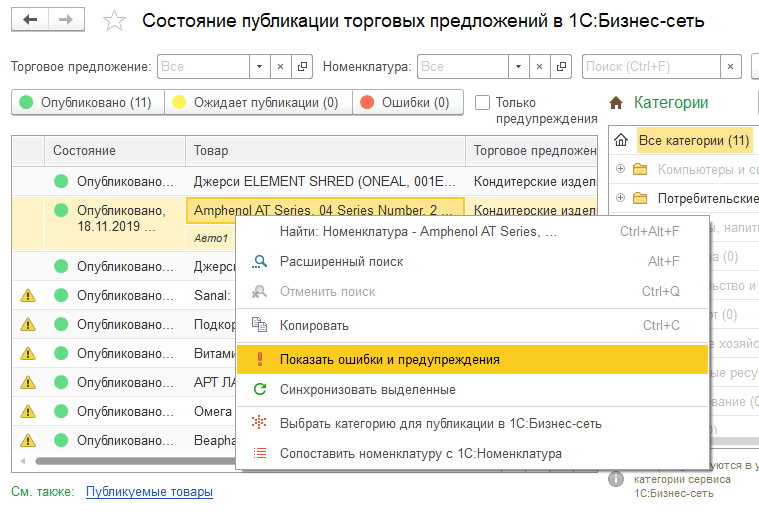Open the Номенклатура dropdown list

[x=518, y=67]
